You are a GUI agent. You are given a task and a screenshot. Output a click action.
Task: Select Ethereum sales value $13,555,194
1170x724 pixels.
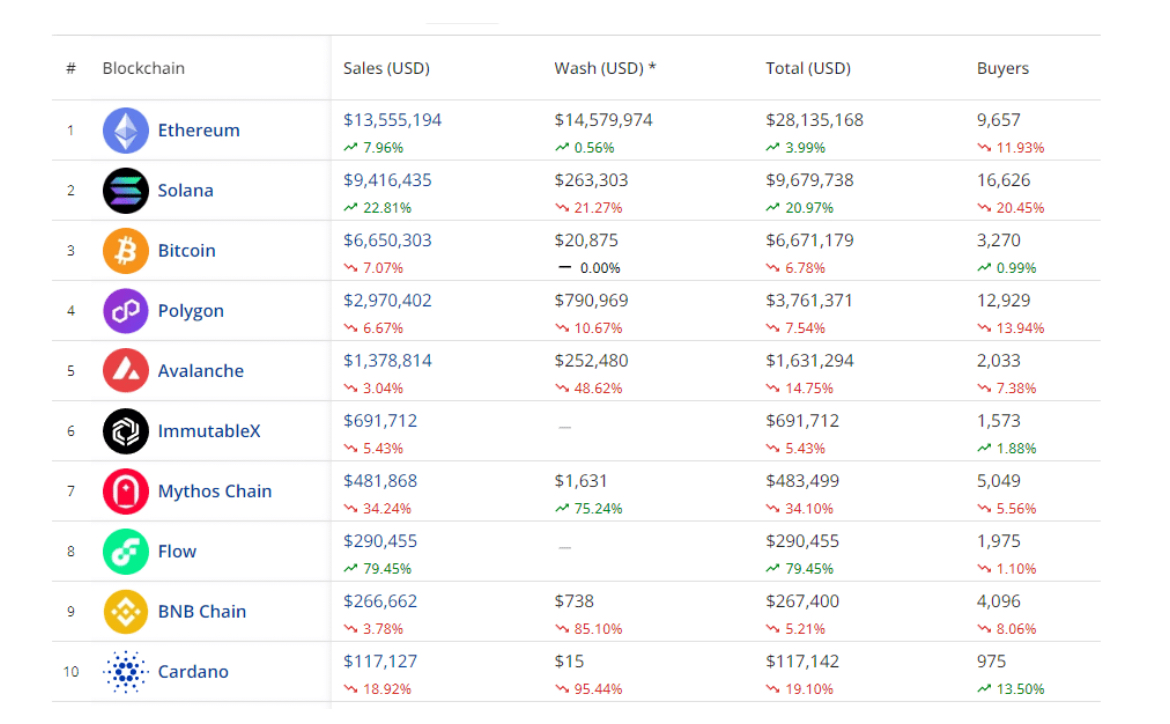(x=392, y=120)
